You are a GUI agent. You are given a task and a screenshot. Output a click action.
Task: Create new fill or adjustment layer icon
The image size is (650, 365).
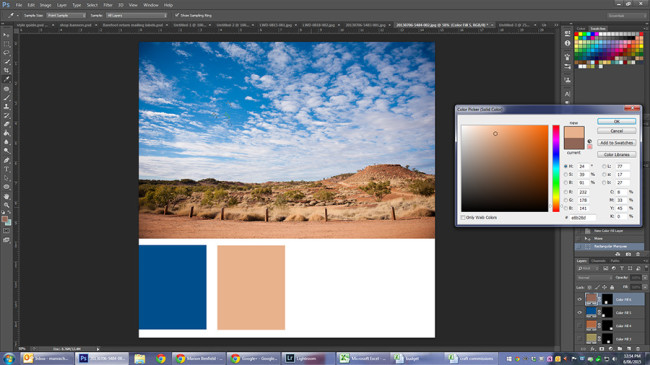[x=611, y=349]
